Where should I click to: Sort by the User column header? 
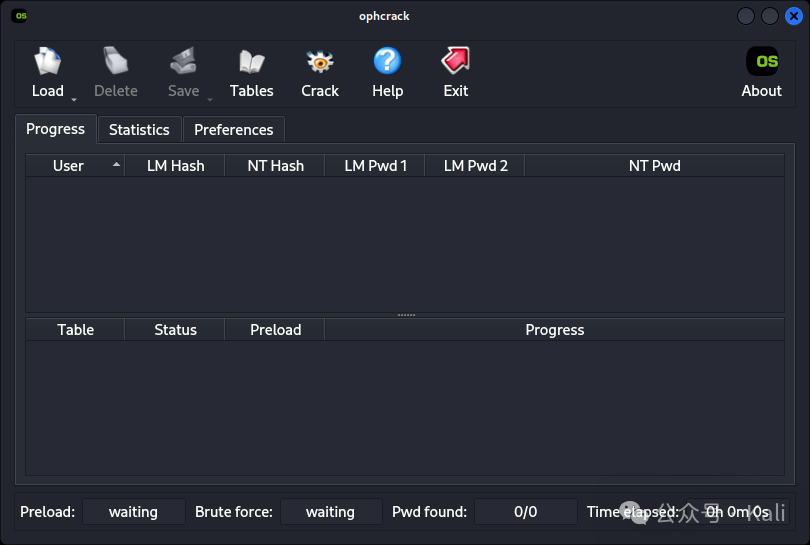click(x=75, y=166)
